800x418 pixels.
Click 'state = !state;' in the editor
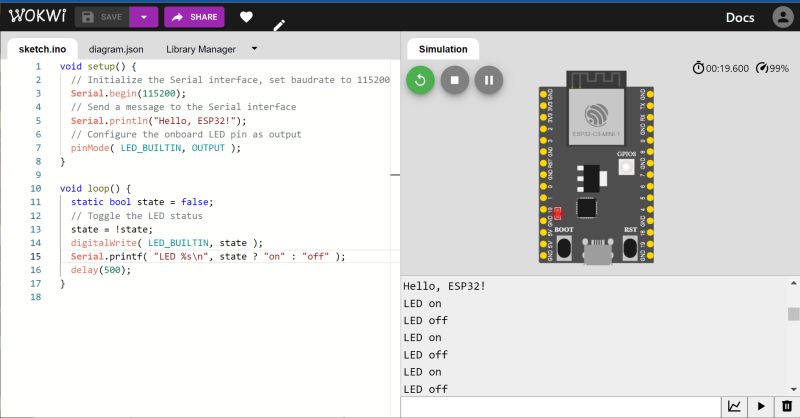tap(111, 229)
